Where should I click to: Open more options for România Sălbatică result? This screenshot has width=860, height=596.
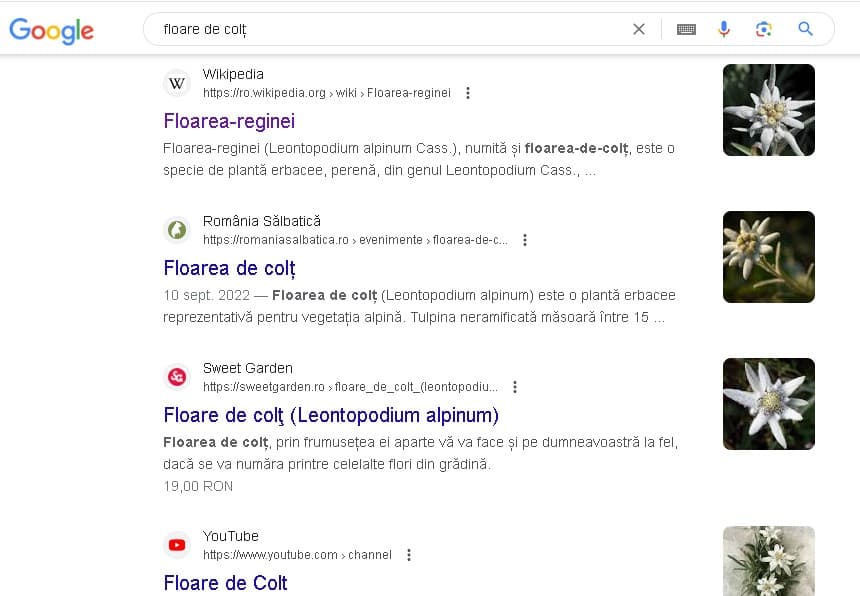[x=525, y=240]
